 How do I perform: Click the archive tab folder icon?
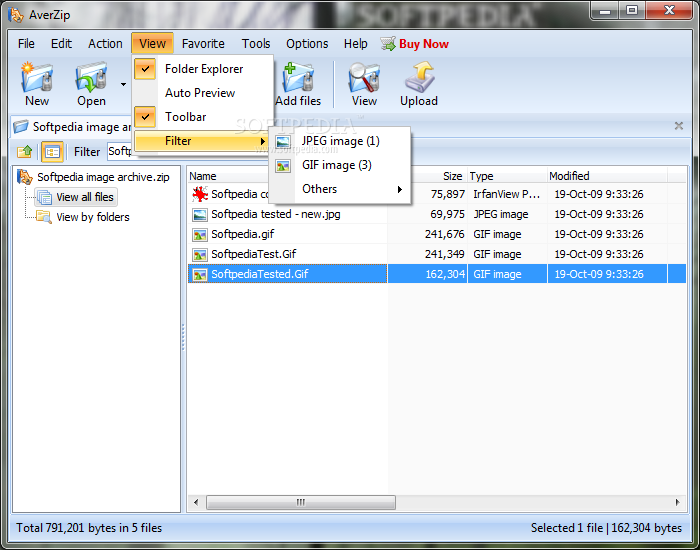click(21, 127)
